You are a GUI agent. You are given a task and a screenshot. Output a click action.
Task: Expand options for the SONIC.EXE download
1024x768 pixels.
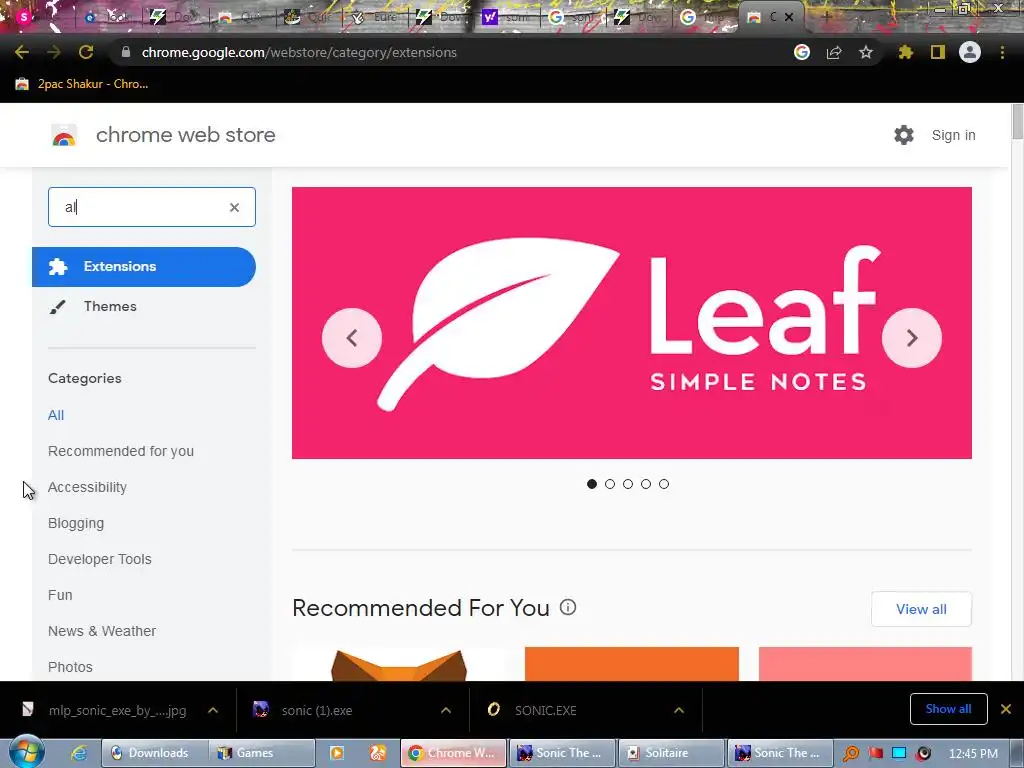click(679, 711)
